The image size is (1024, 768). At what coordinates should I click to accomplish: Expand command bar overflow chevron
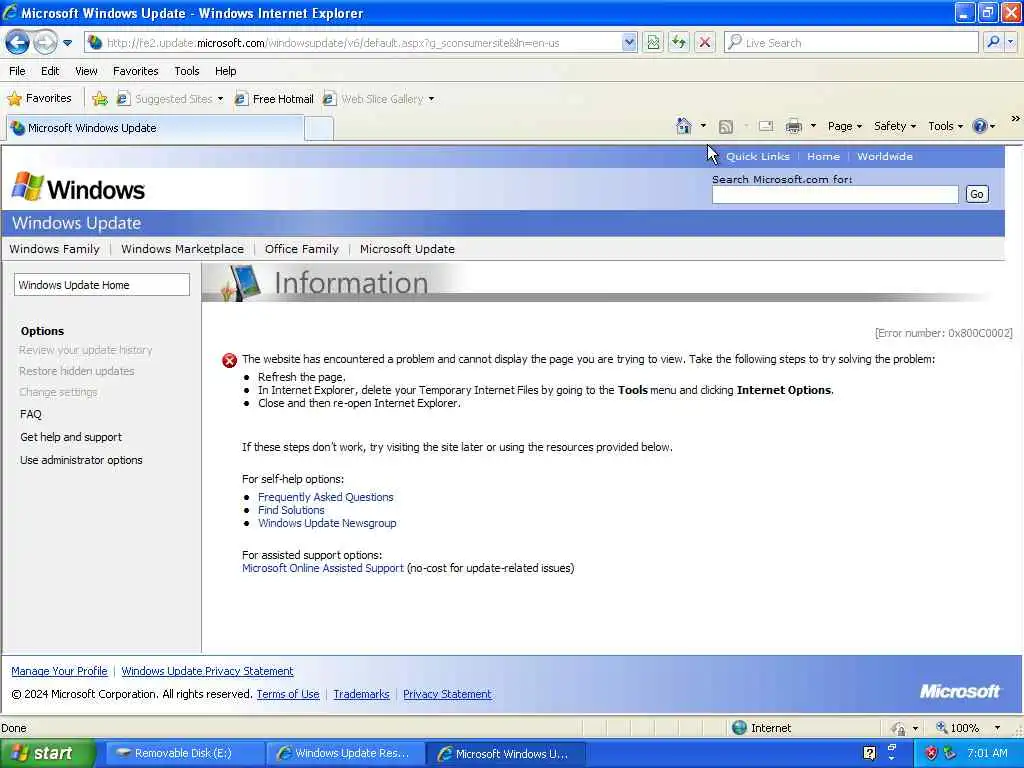tap(1015, 119)
